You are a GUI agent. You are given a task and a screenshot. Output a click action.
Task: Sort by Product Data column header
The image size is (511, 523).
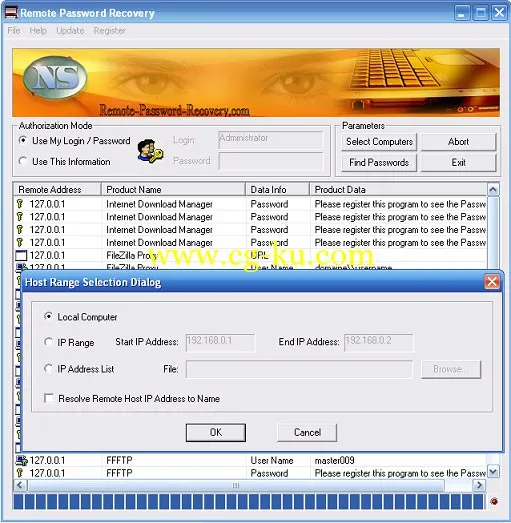pos(398,189)
